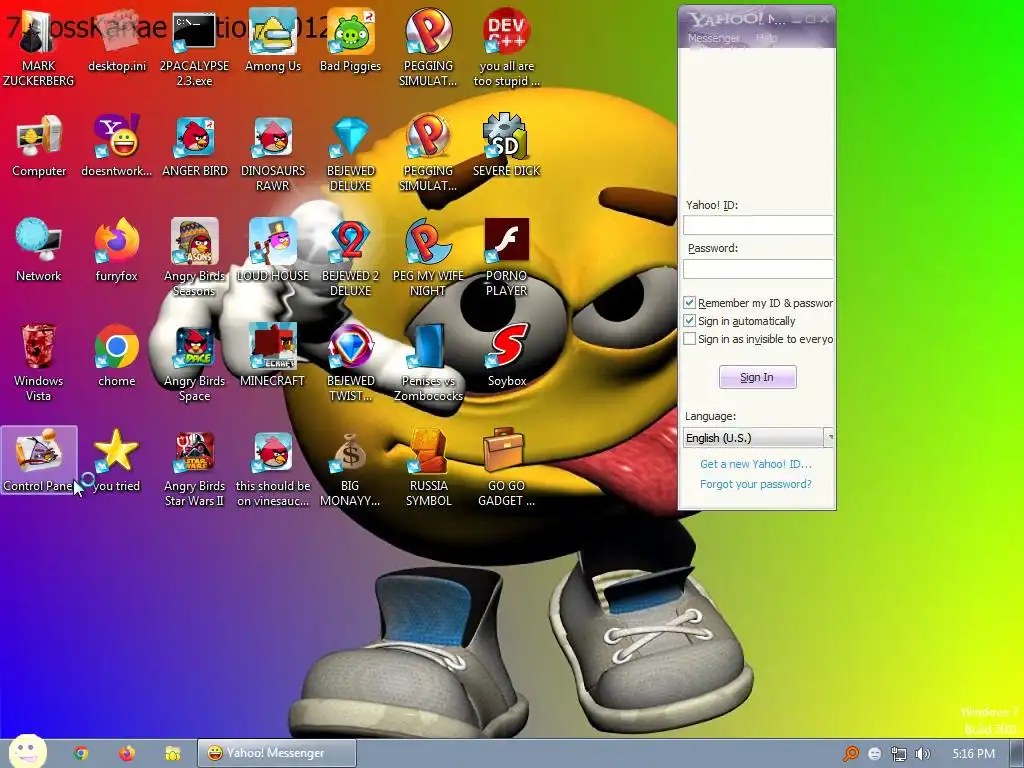The image size is (1024, 768).
Task: Open the Start menu smiley orb
Action: 27,752
